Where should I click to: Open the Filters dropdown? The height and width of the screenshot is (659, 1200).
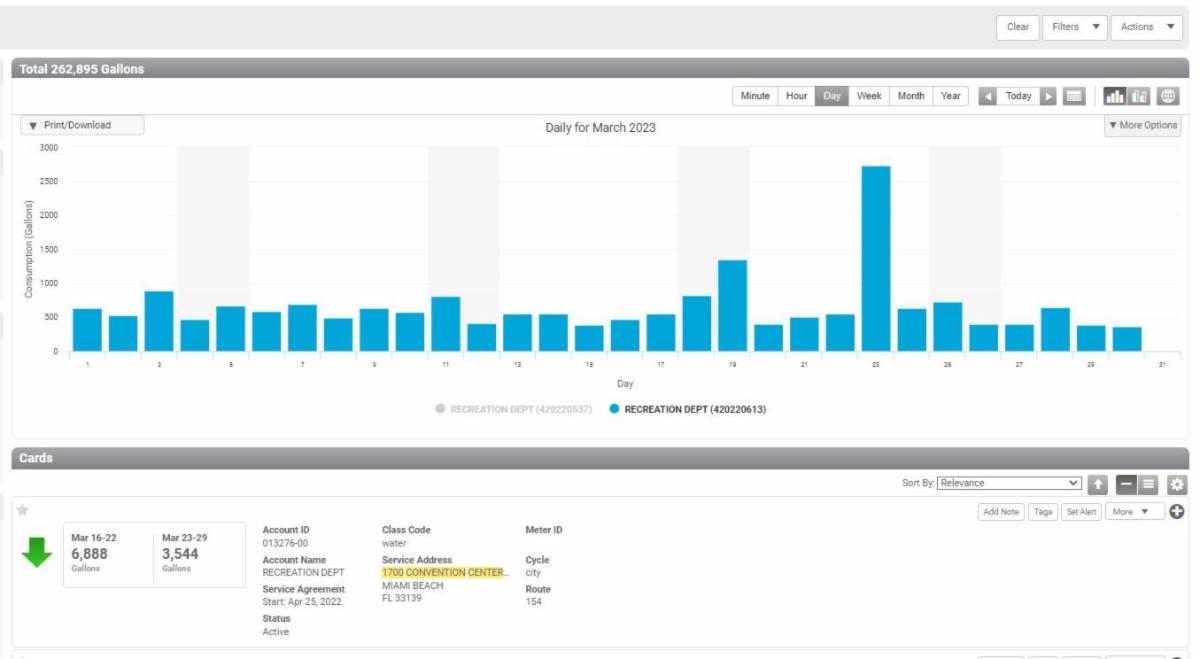(1075, 27)
